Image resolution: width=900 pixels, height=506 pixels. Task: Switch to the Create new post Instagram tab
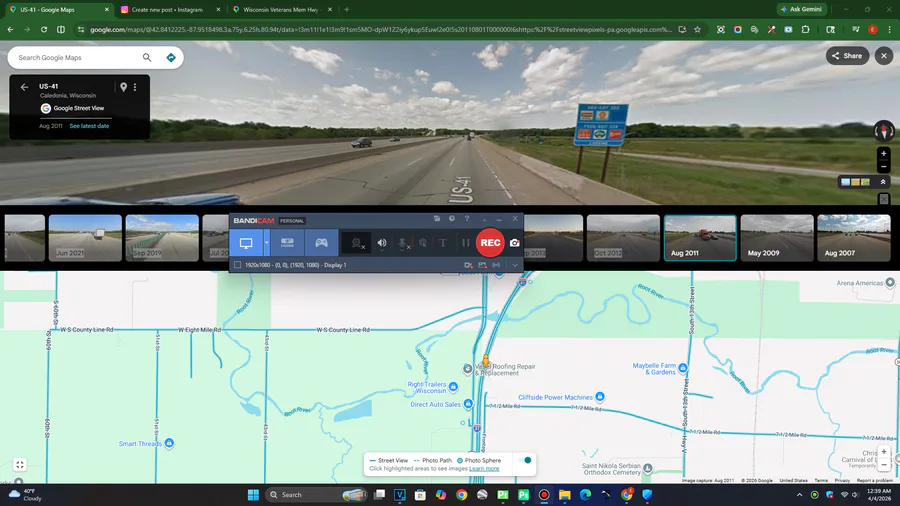coord(170,10)
